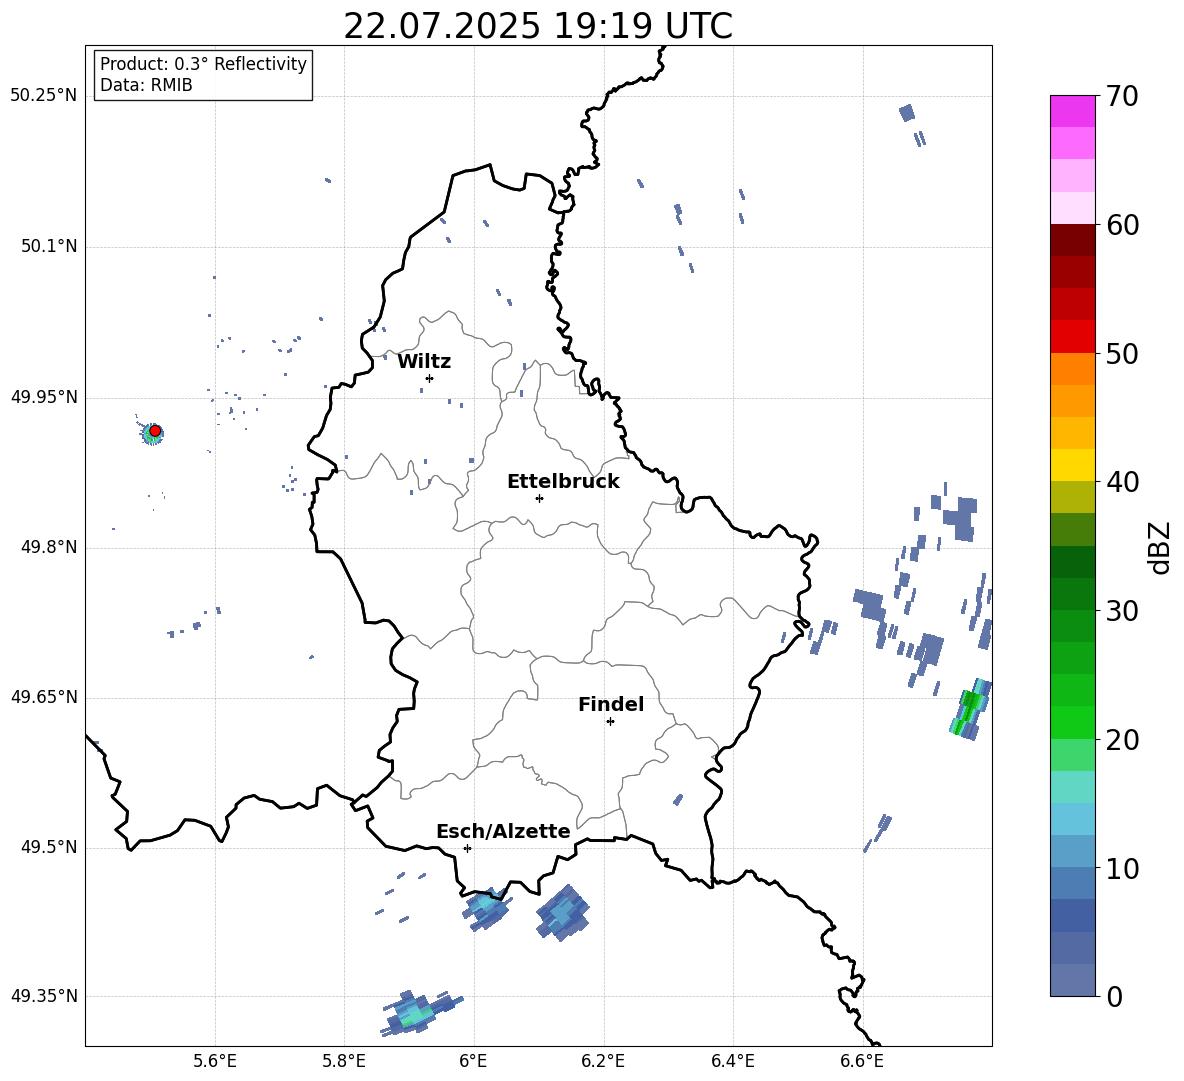This screenshot has height=1081, width=1184.
Task: Click the Esch/Alzette location cross marker
Action: [467, 848]
